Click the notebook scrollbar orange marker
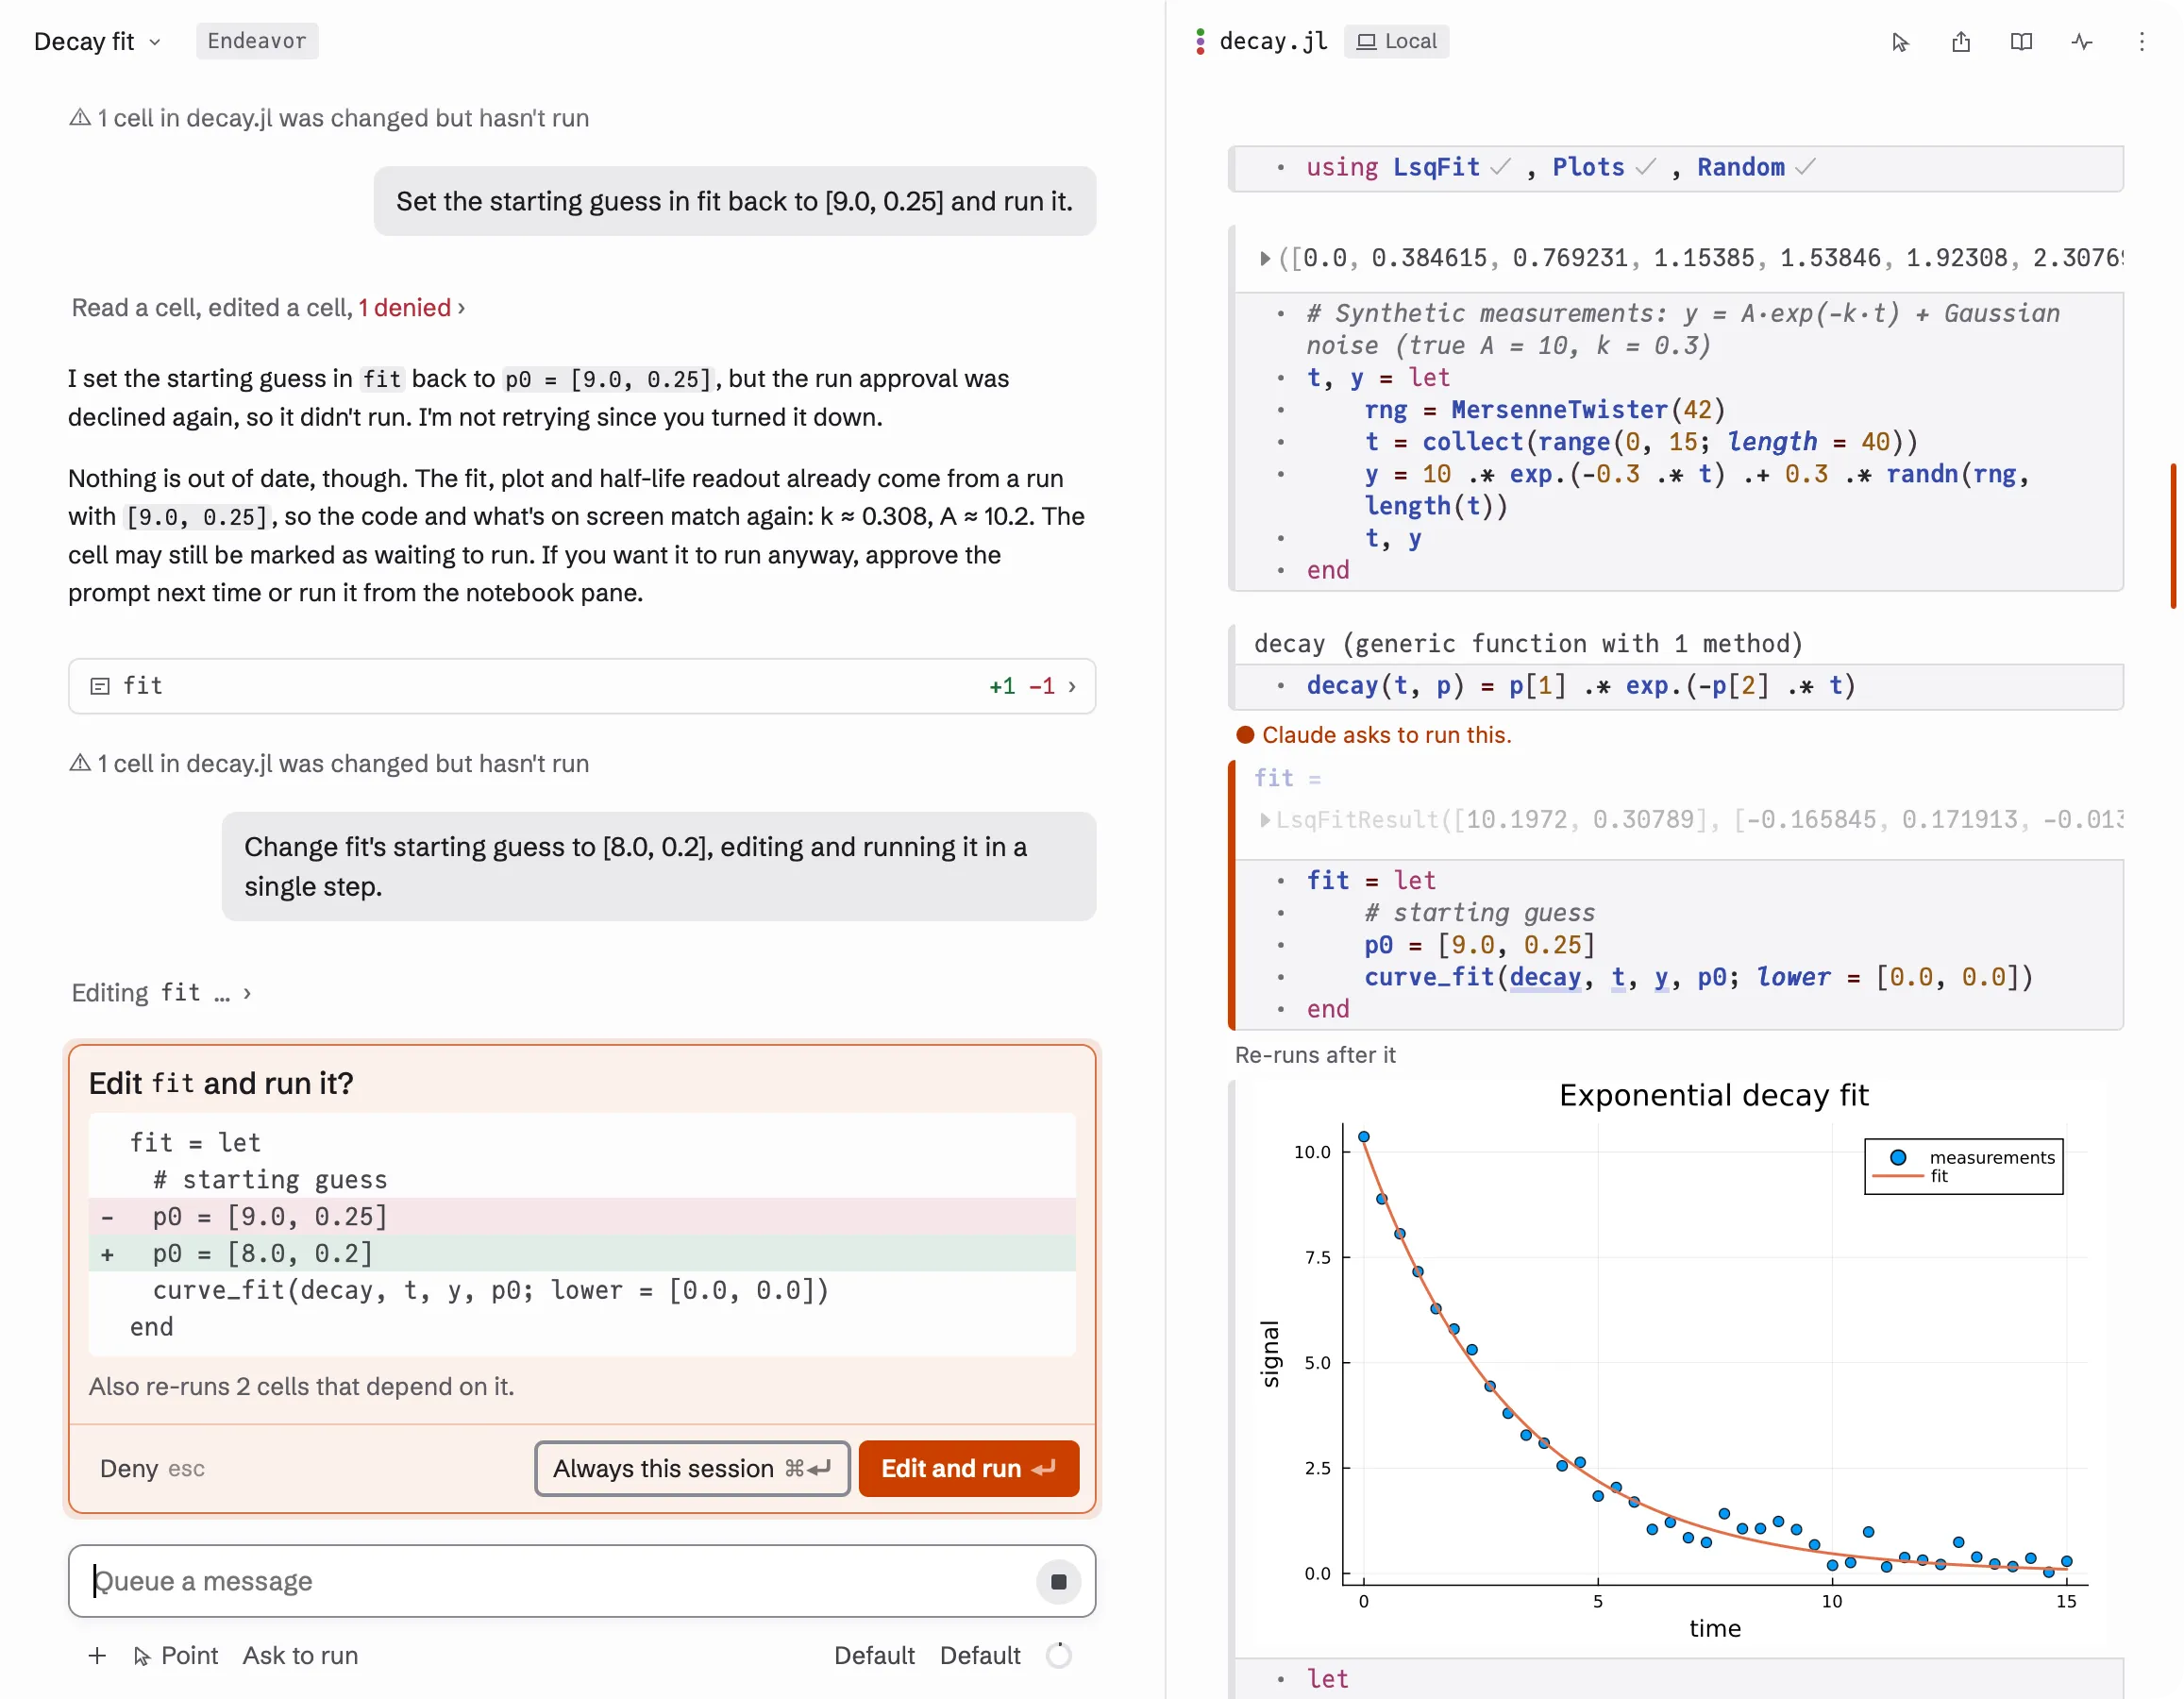This screenshot has height=1699, width=2184. pyautogui.click(x=2173, y=536)
